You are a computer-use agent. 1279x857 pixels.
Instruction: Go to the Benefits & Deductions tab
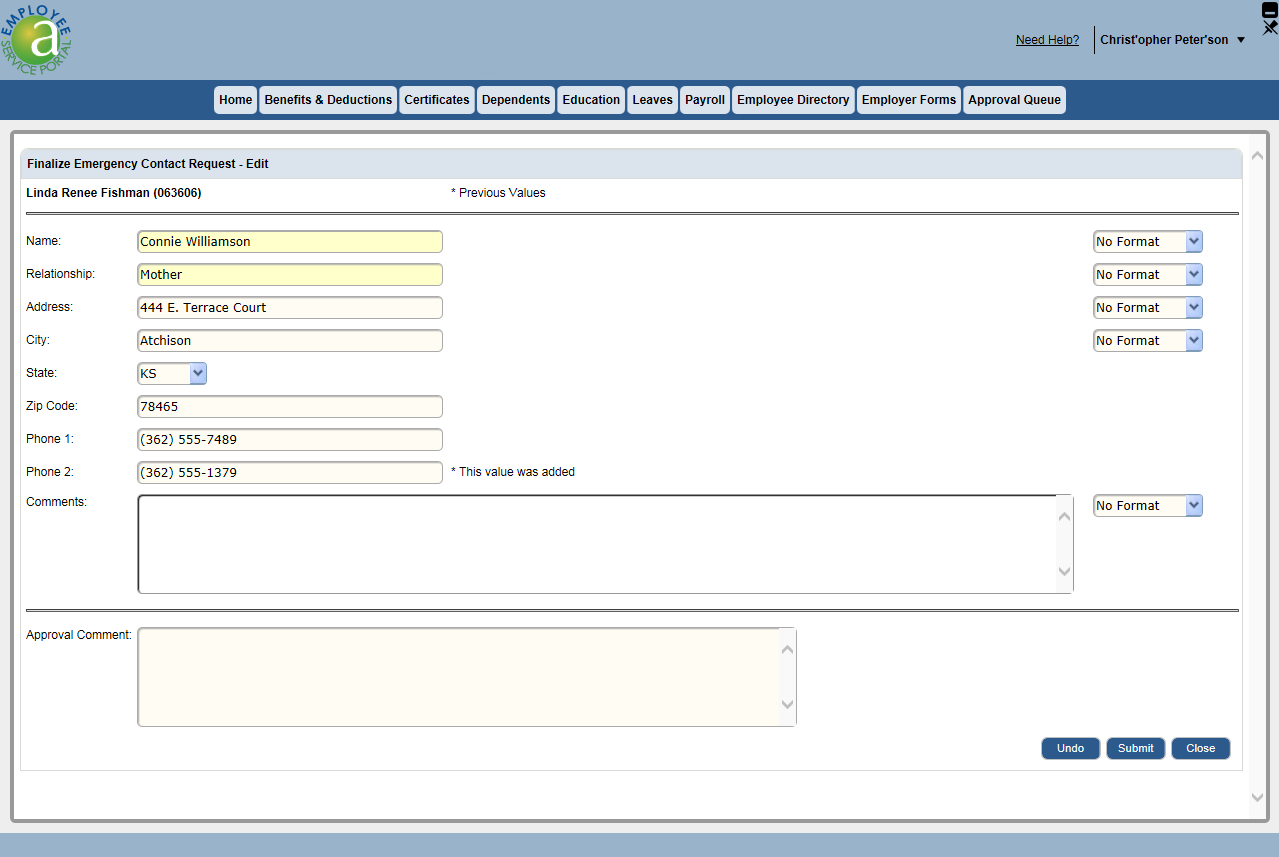coord(328,100)
